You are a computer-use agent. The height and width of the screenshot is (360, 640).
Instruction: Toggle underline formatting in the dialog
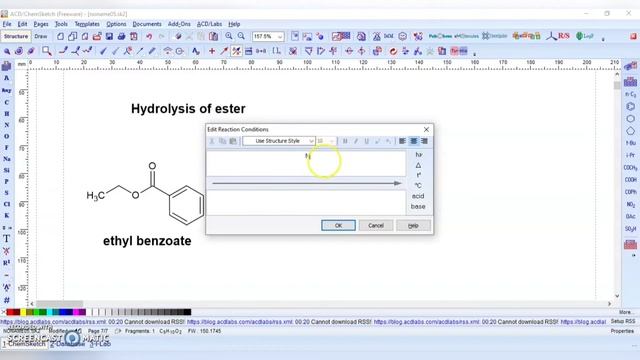pos(367,141)
